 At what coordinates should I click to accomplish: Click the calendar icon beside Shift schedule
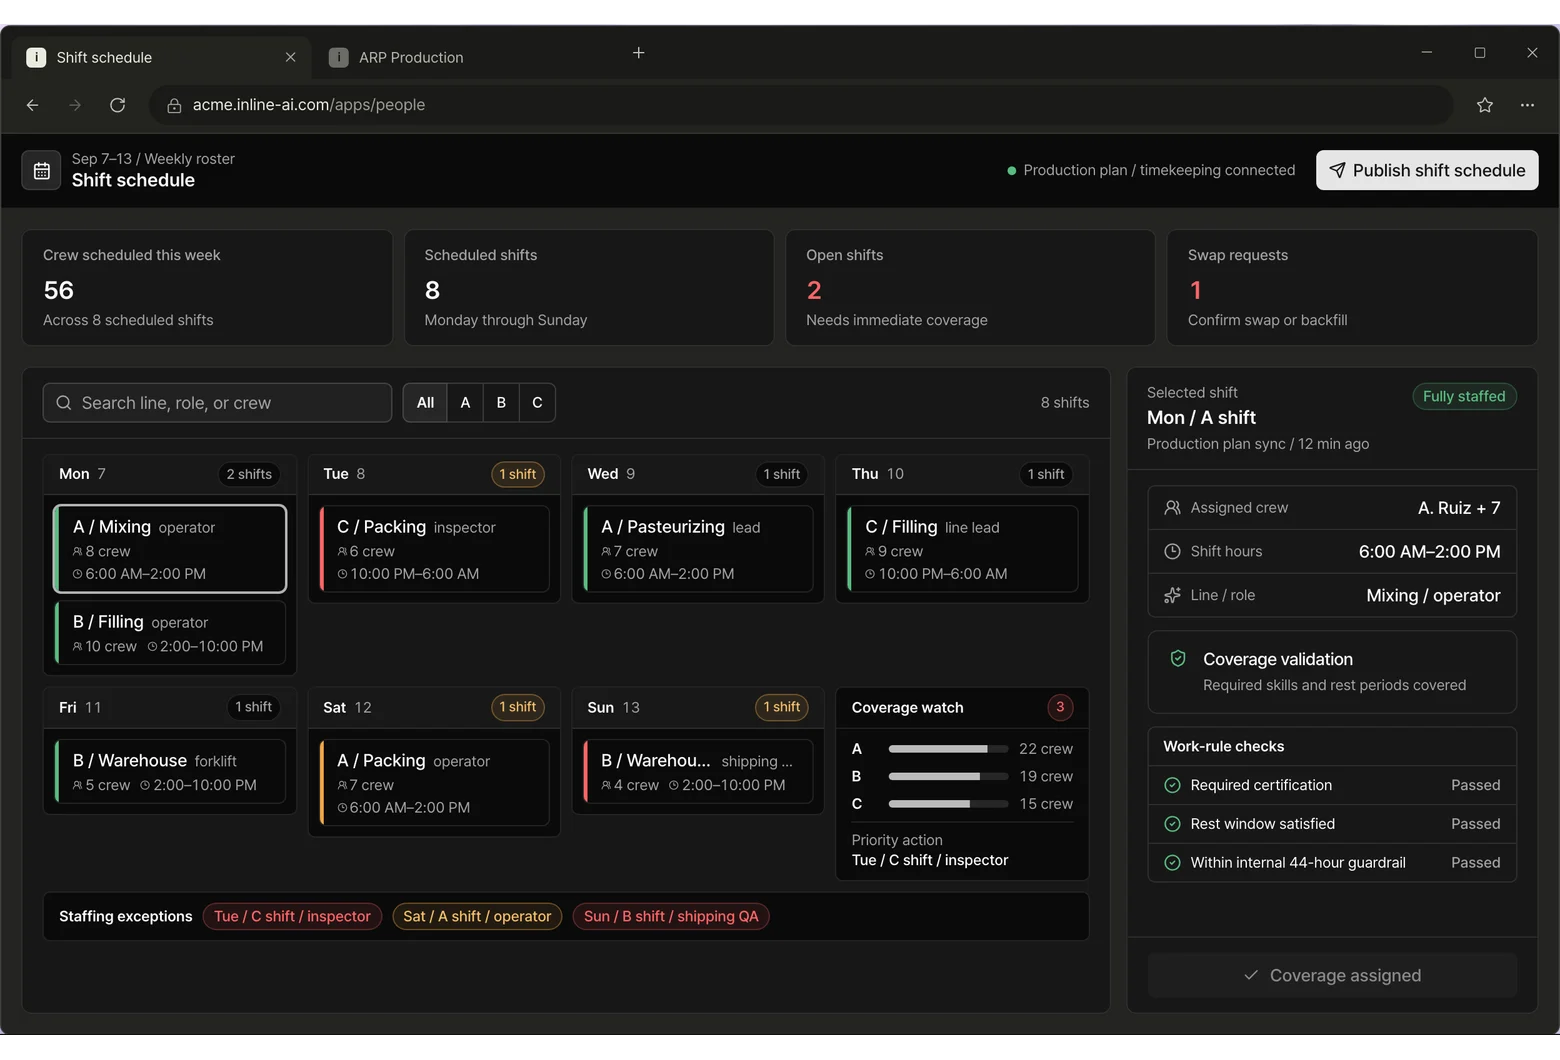42,171
